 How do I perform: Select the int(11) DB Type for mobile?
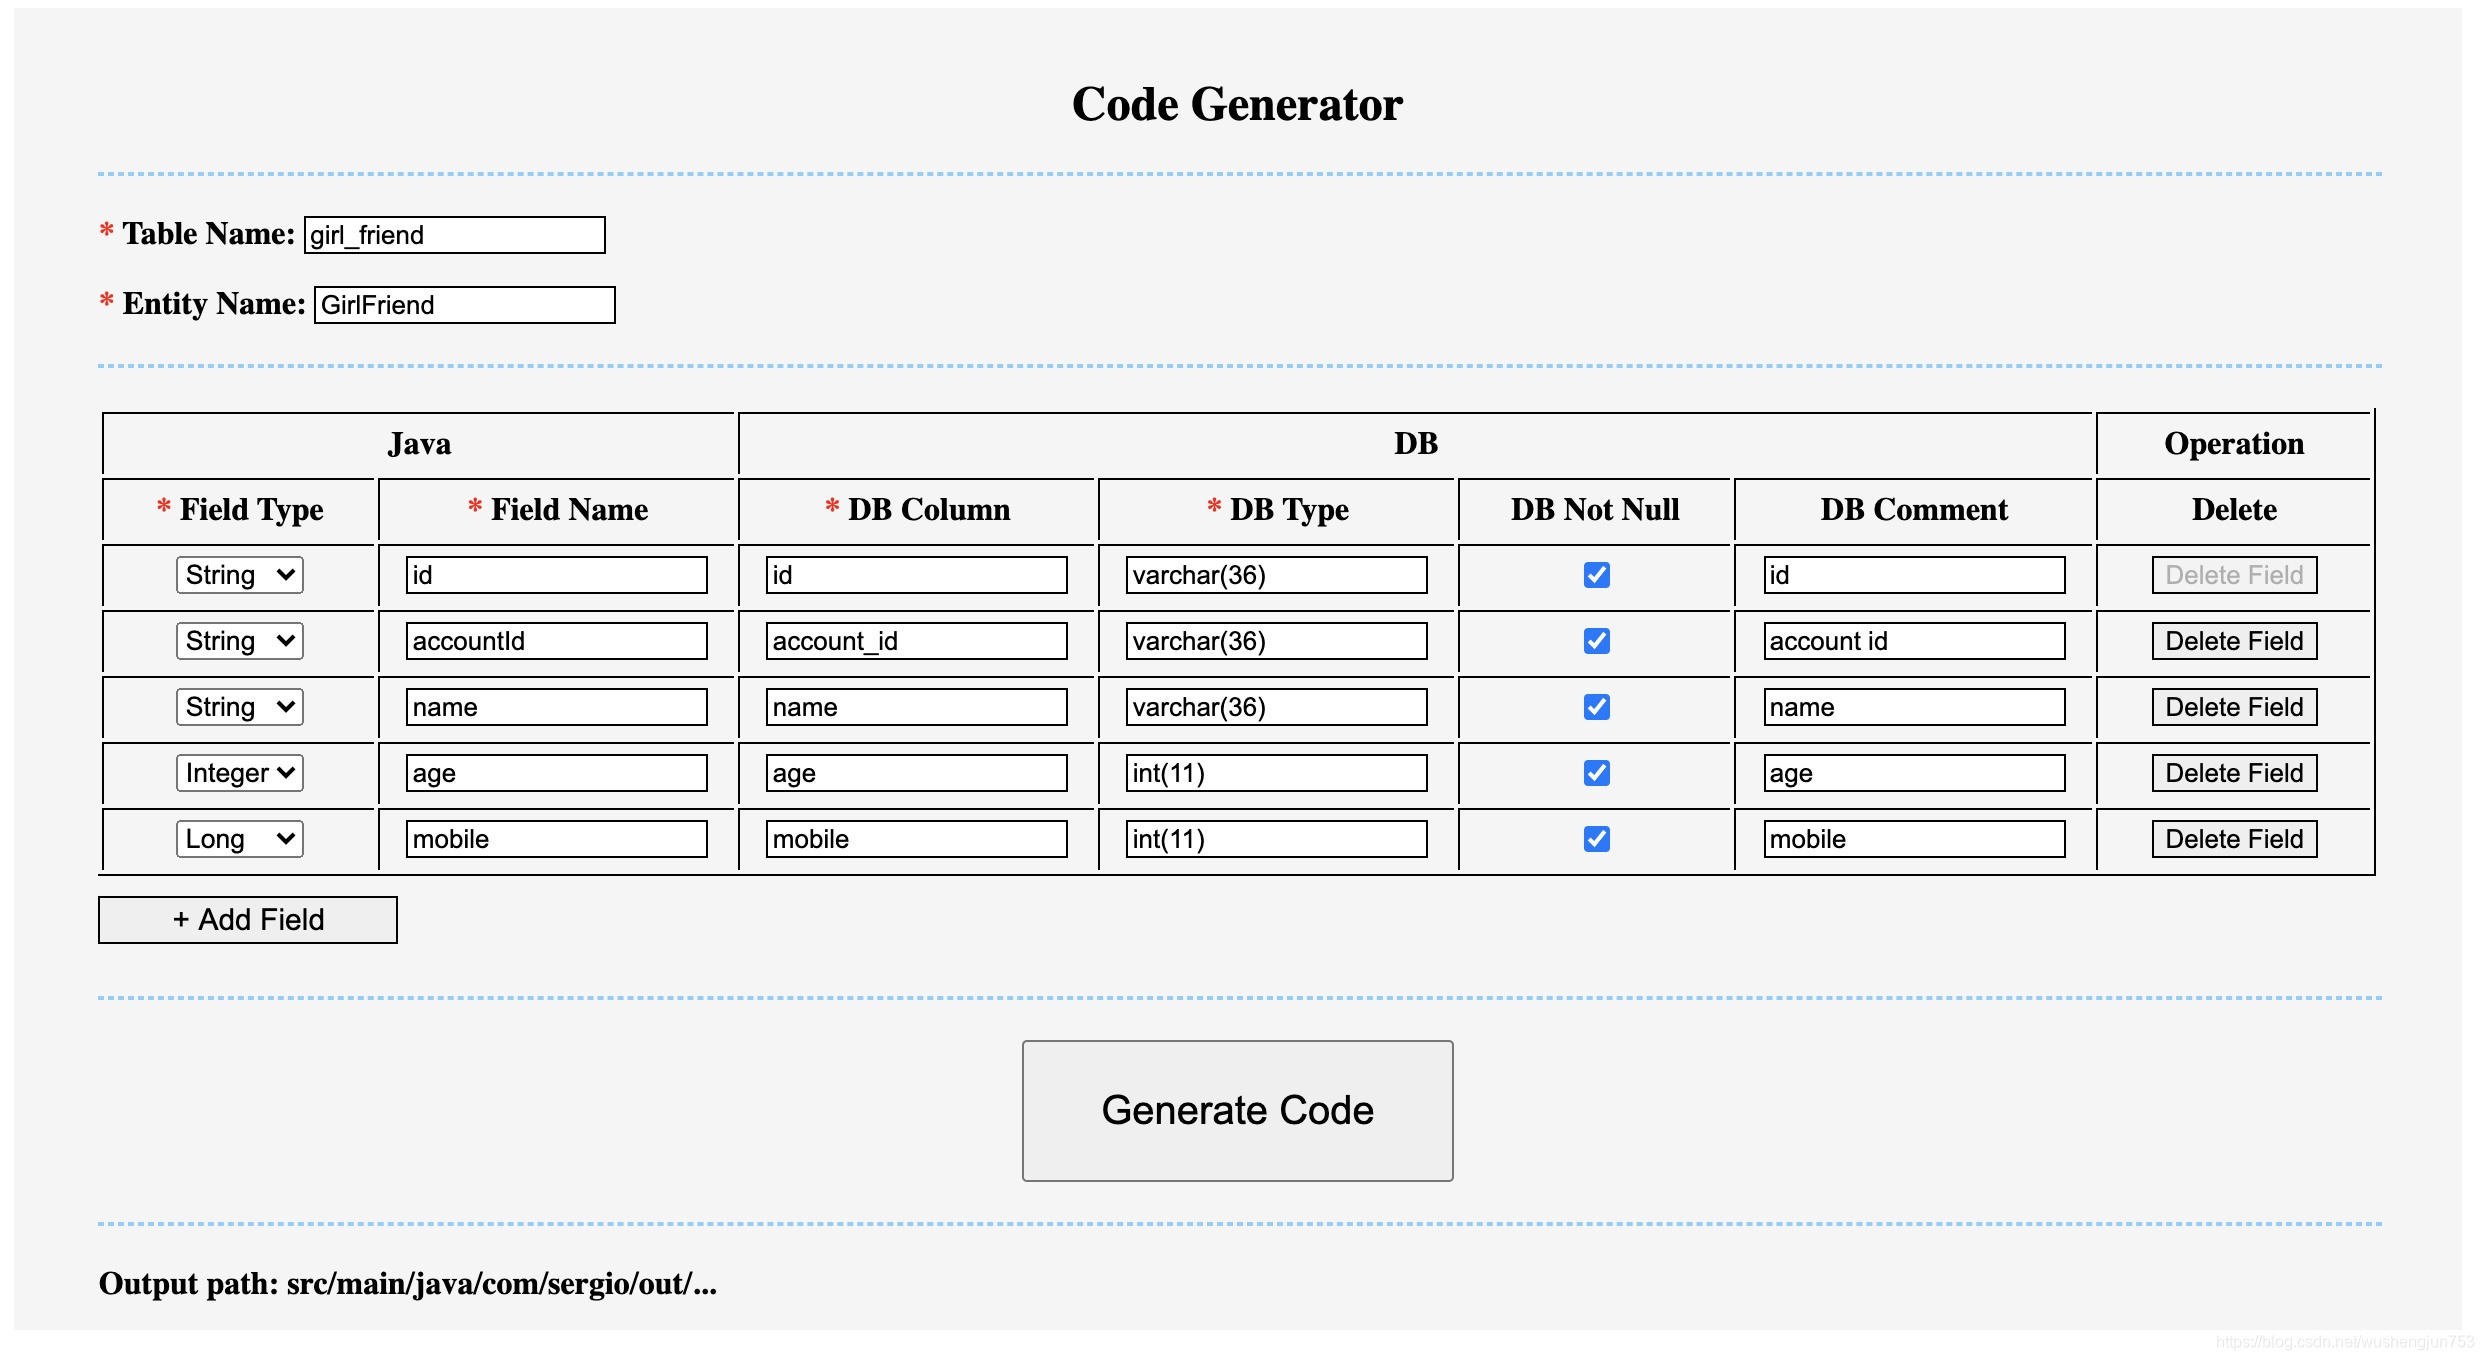coord(1276,839)
